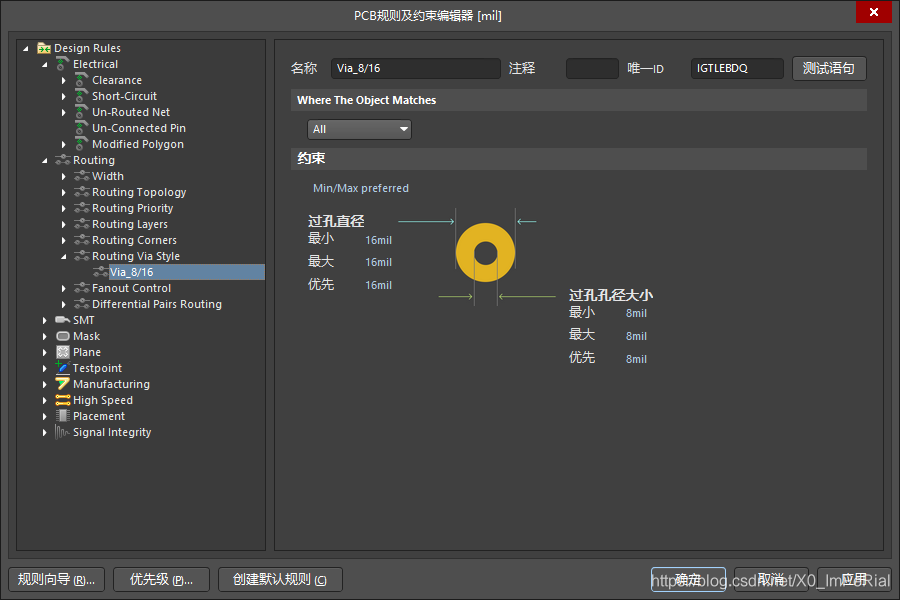Edit the 过孔直径 最小 16mil value
Viewport: 900px width, 600px height.
pos(378,241)
